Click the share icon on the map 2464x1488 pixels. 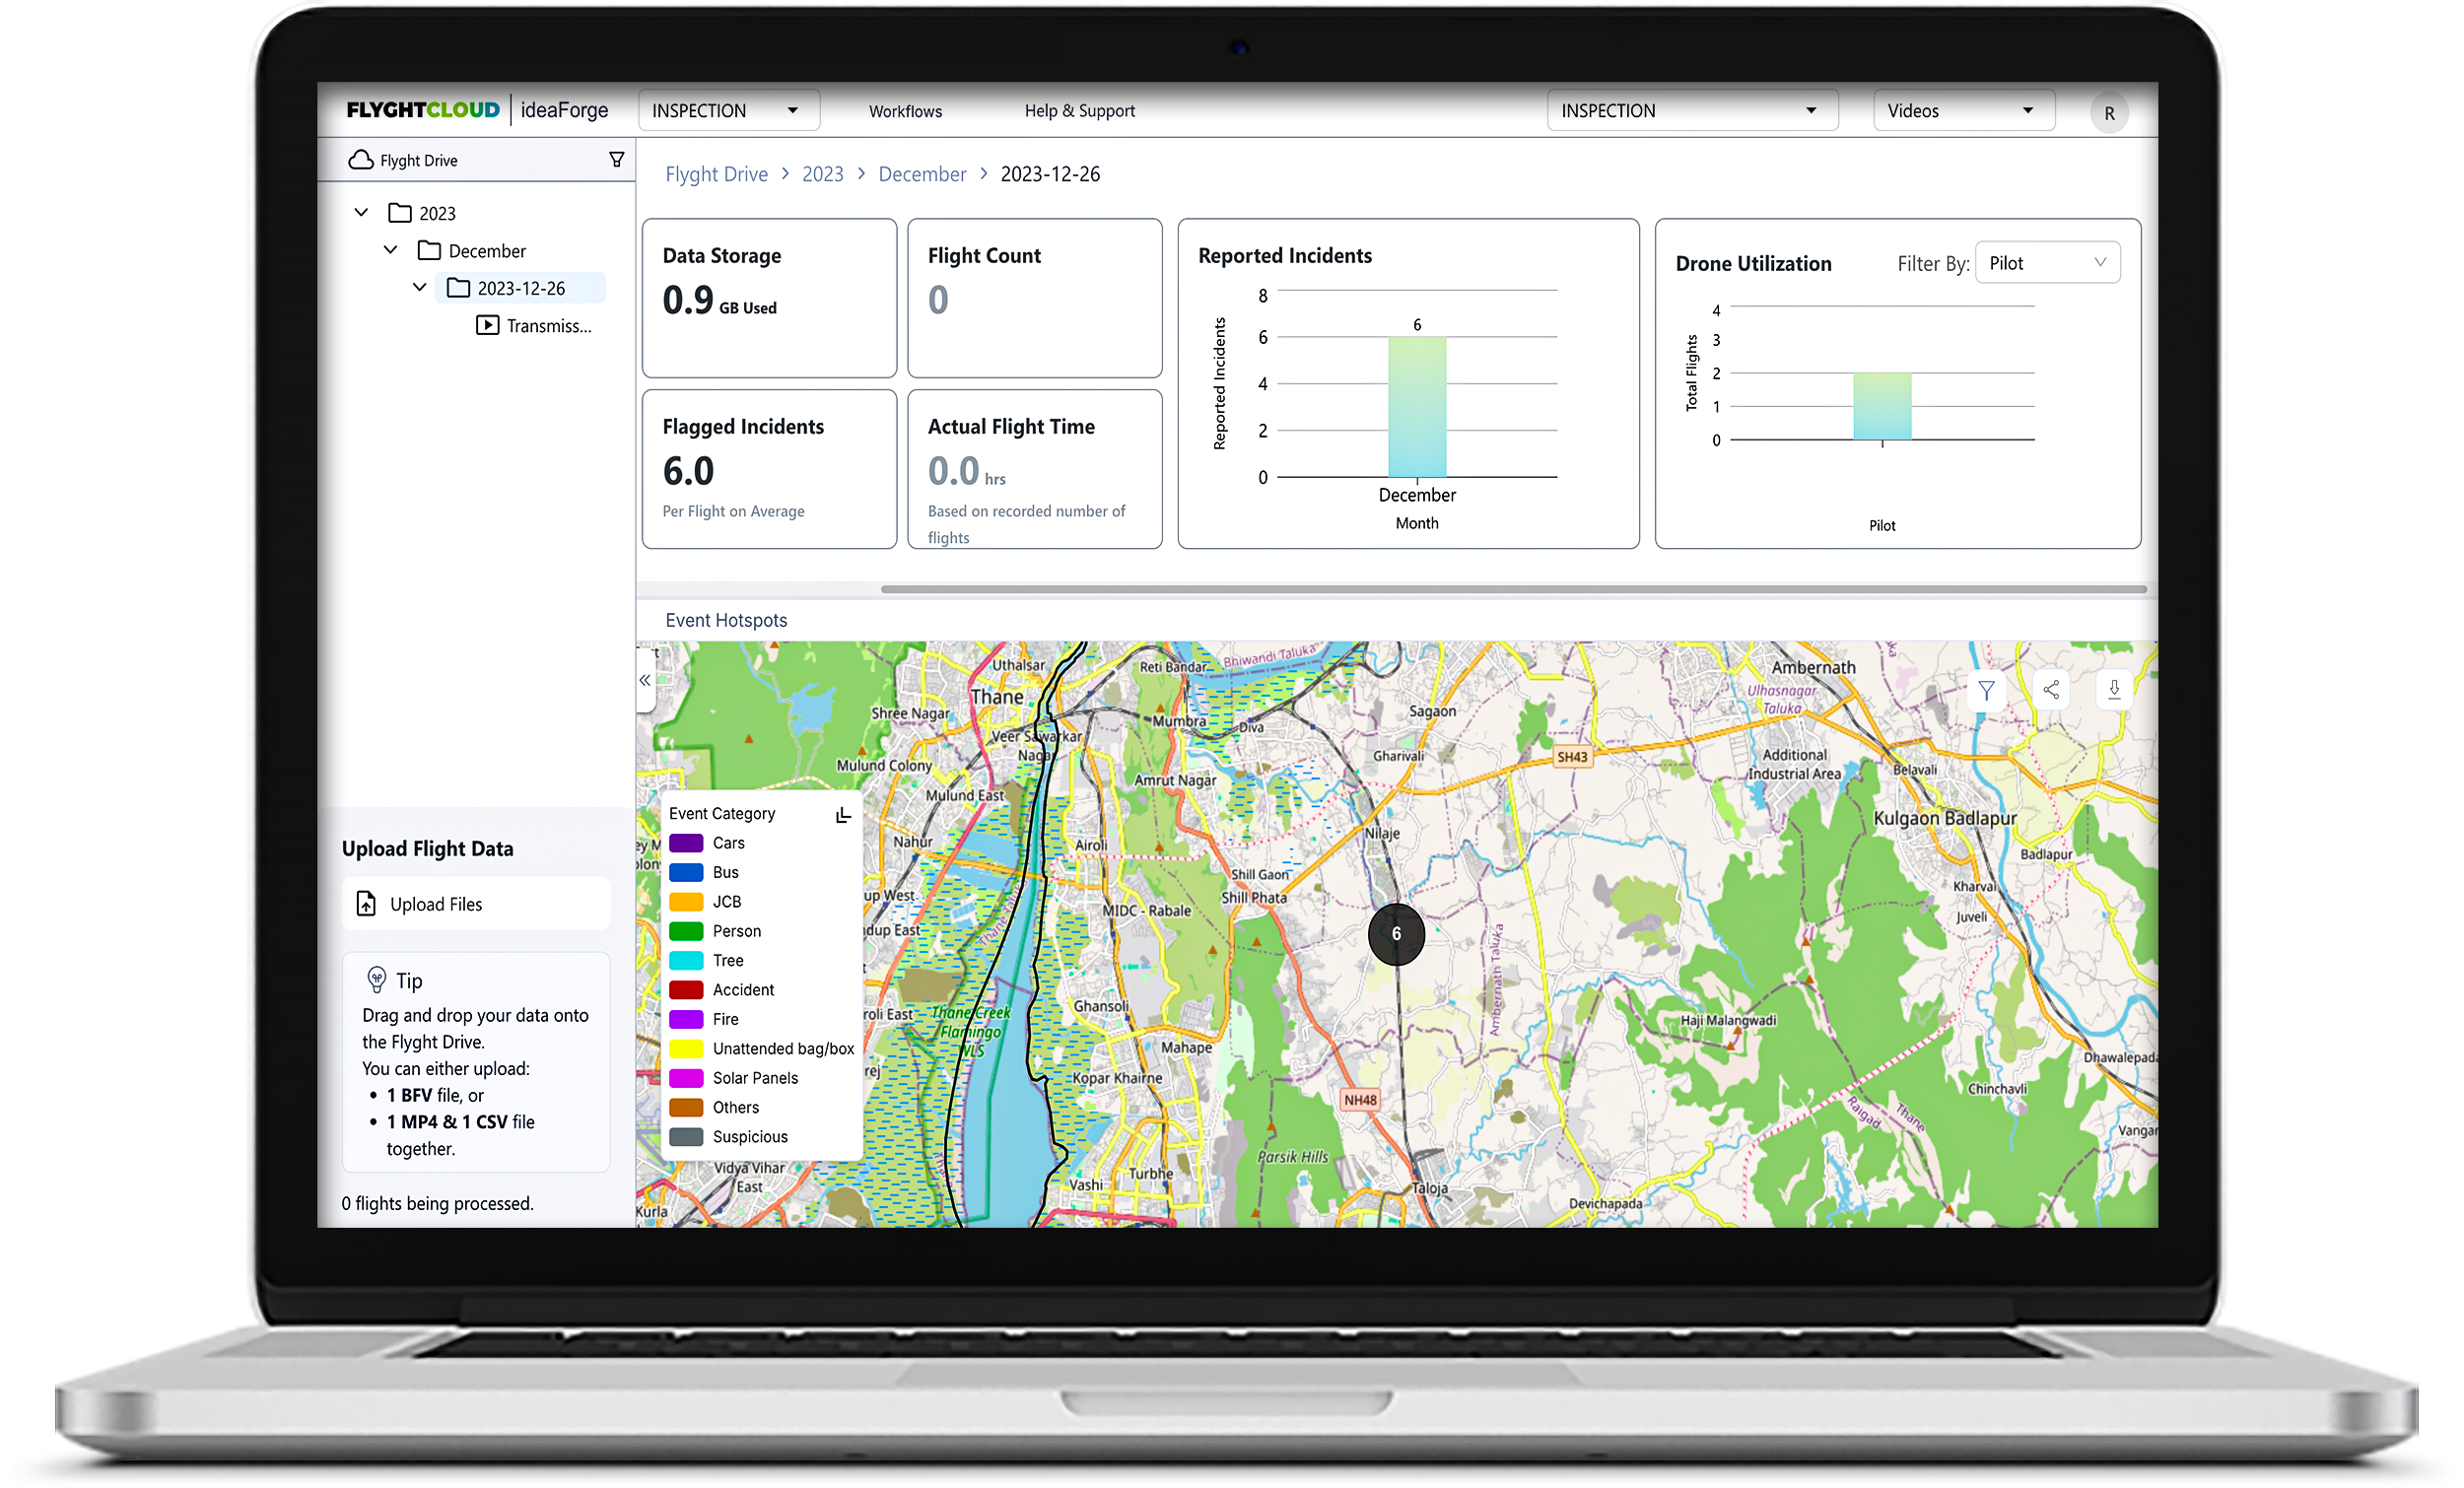[x=2051, y=690]
